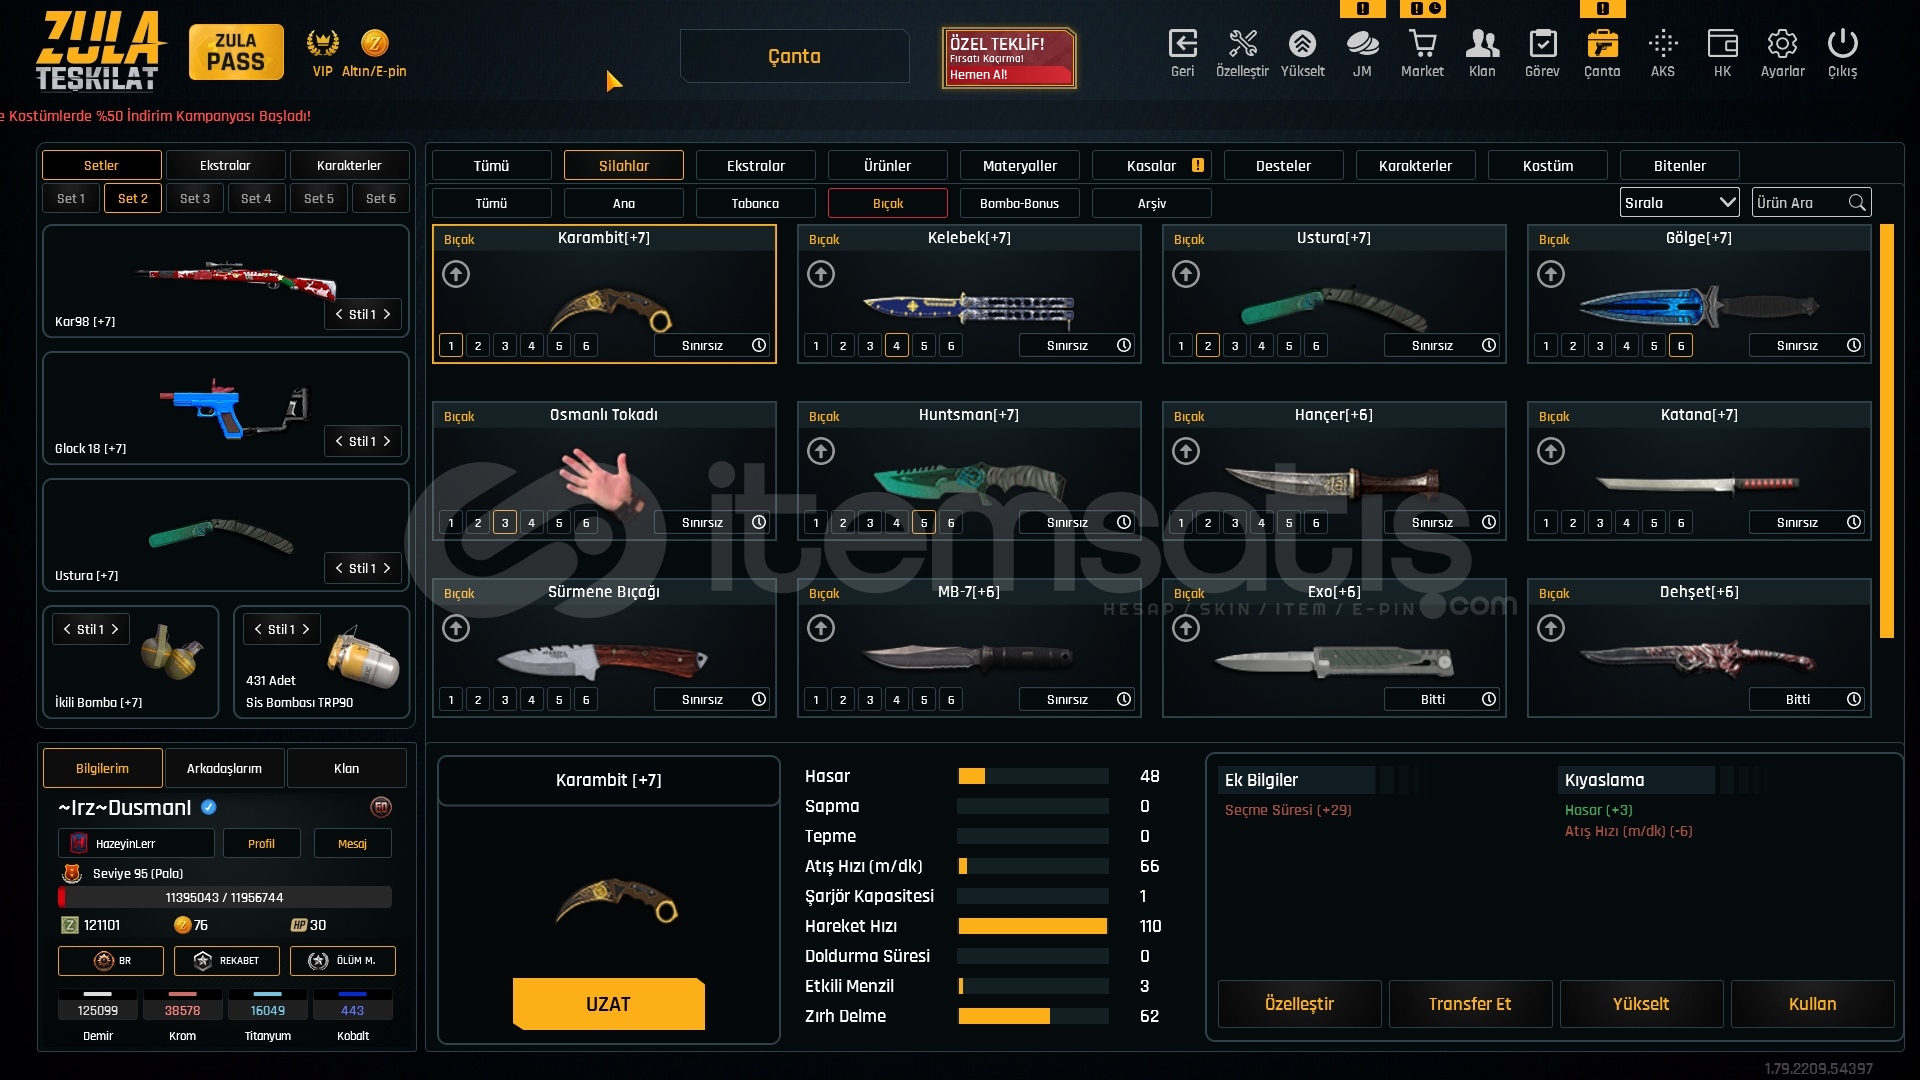
Task: Open Ayarlar settings gear
Action: pyautogui.click(x=1782, y=45)
